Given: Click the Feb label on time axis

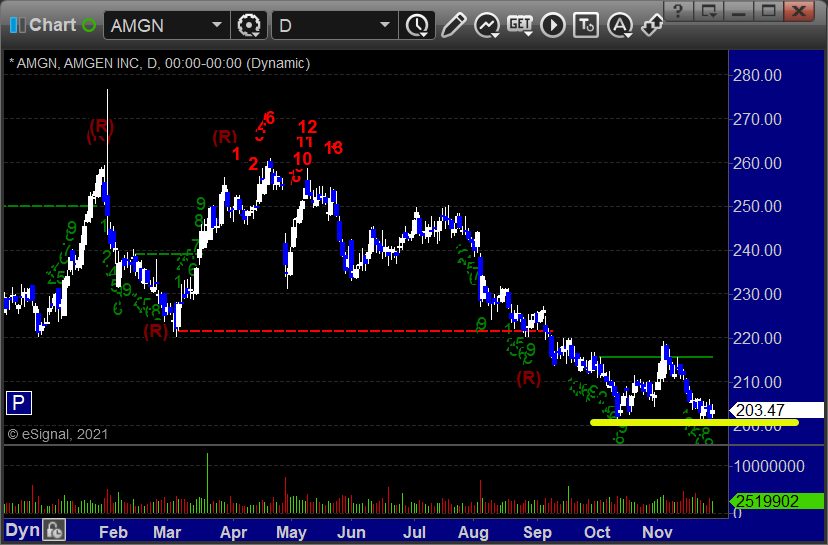Looking at the screenshot, I should click(x=113, y=532).
